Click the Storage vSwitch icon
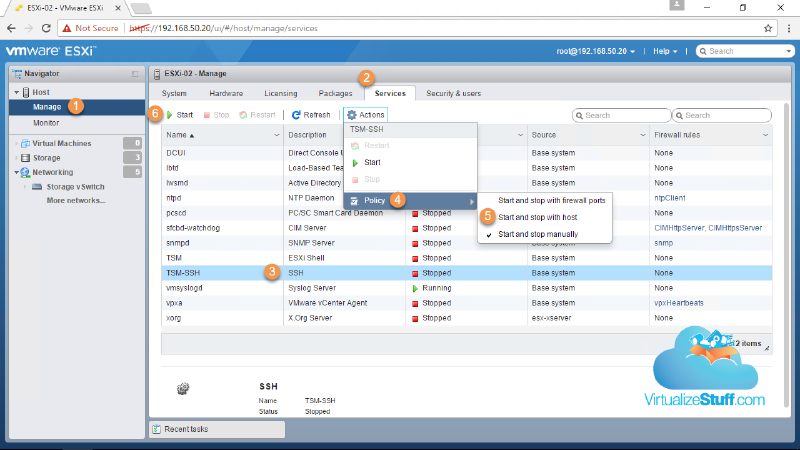The height and width of the screenshot is (450, 800). pyautogui.click(x=37, y=187)
